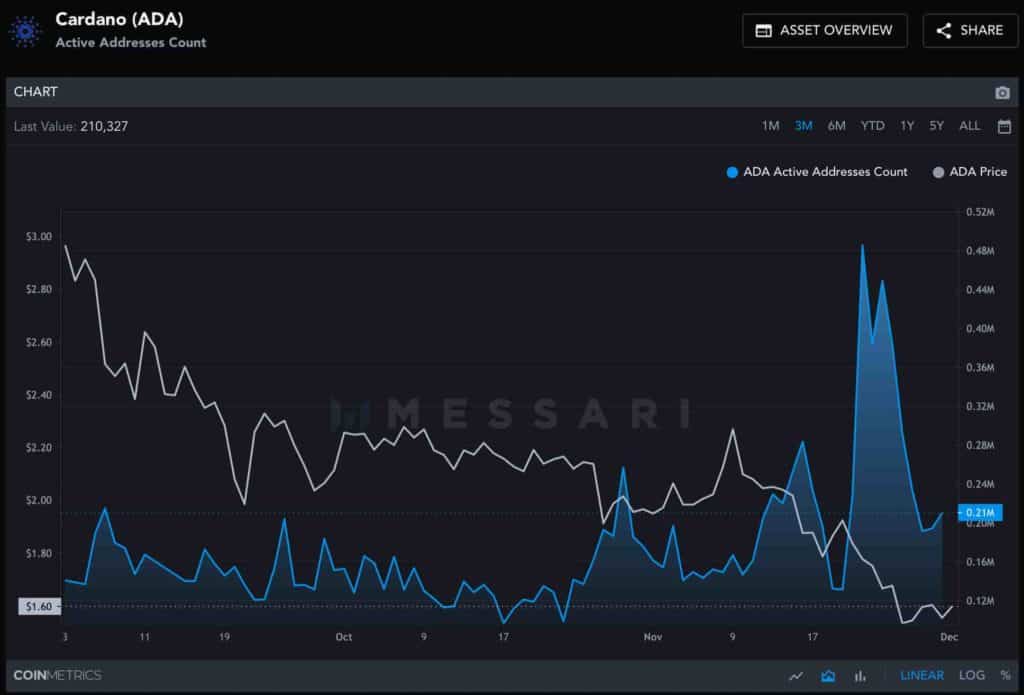Switch scale to percent mode
The image size is (1024, 695).
[x=1004, y=676]
